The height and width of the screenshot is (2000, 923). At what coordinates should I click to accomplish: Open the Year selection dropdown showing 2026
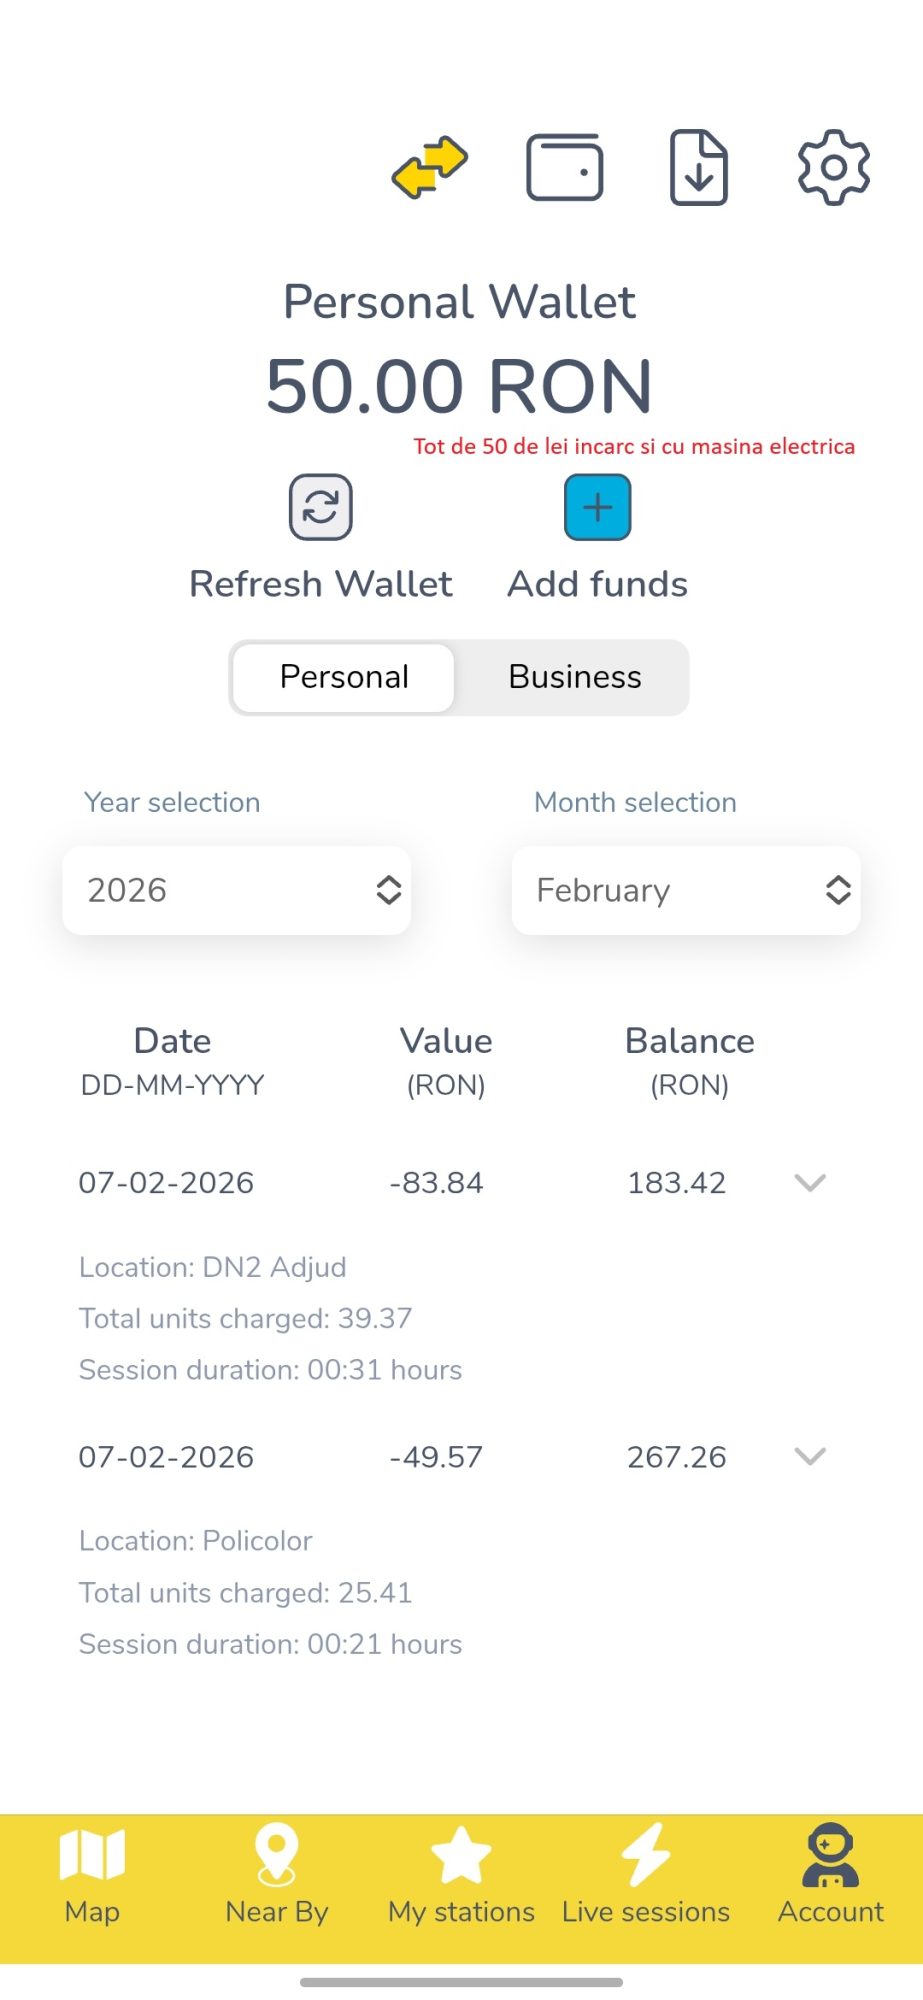coord(237,890)
